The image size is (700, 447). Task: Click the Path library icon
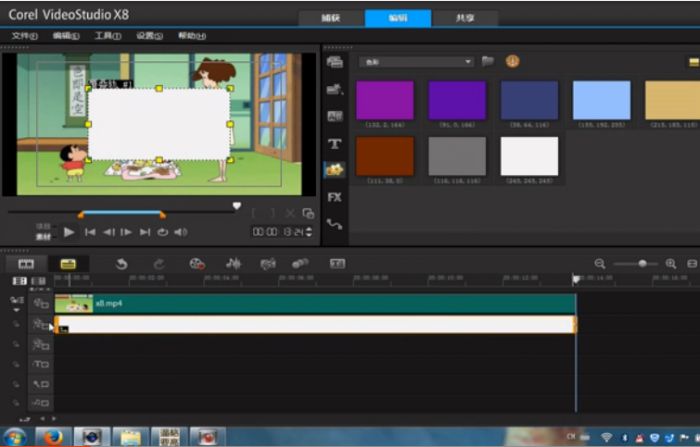coord(335,225)
